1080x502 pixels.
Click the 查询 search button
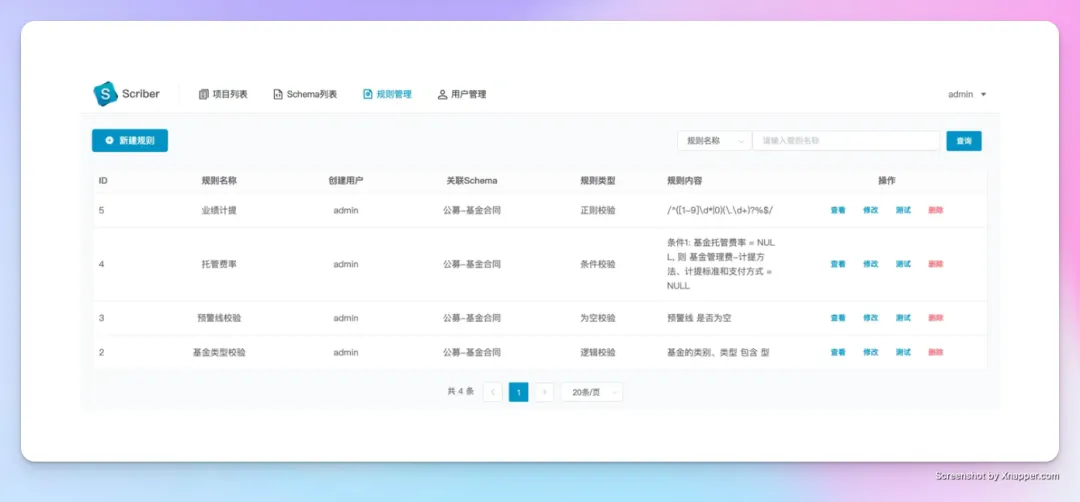(964, 140)
